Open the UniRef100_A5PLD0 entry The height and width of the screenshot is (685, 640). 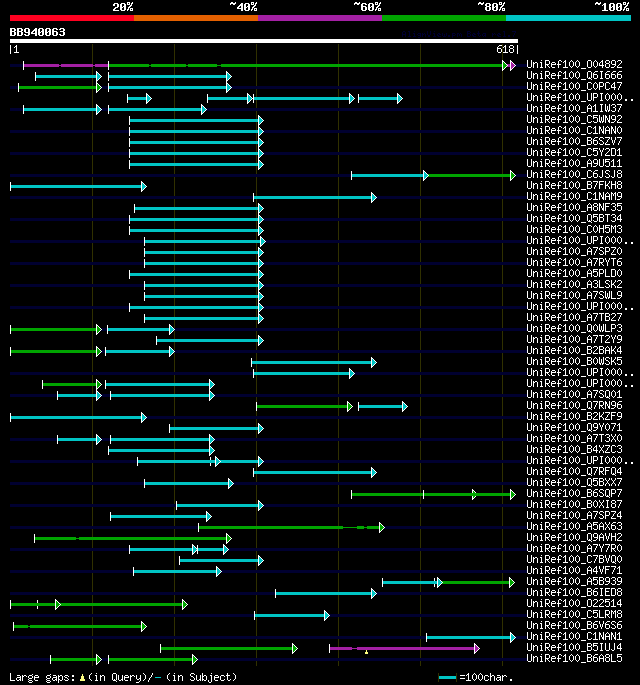click(x=574, y=273)
